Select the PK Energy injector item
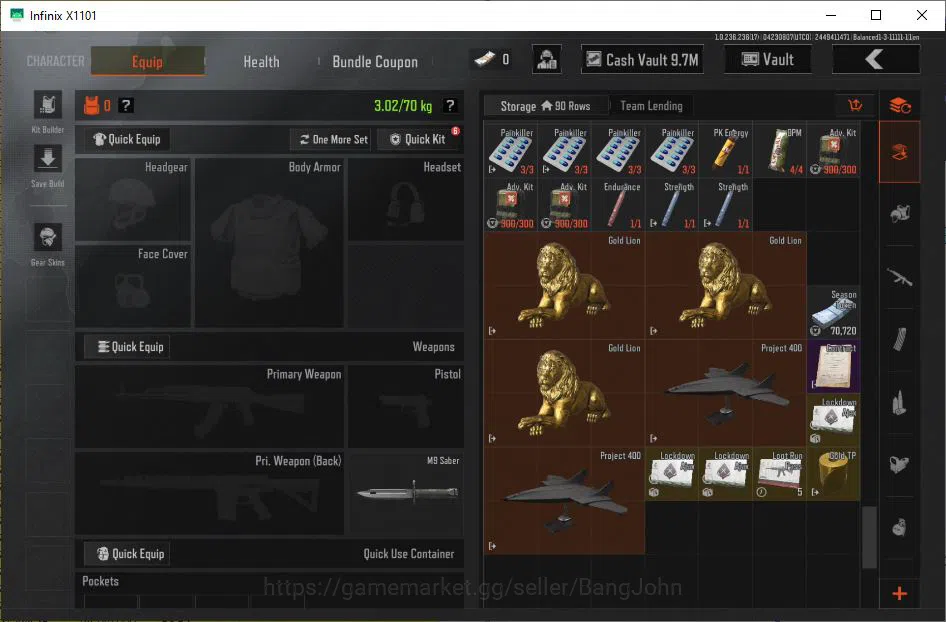Screen dimensions: 946x622 tap(726, 151)
